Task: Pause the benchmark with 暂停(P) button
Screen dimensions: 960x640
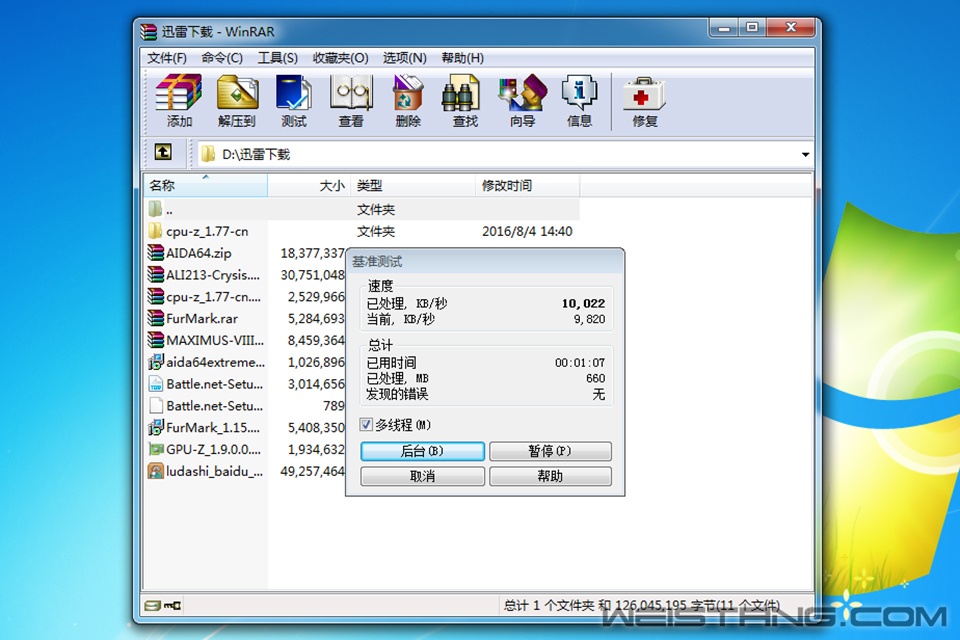Action: coord(550,451)
